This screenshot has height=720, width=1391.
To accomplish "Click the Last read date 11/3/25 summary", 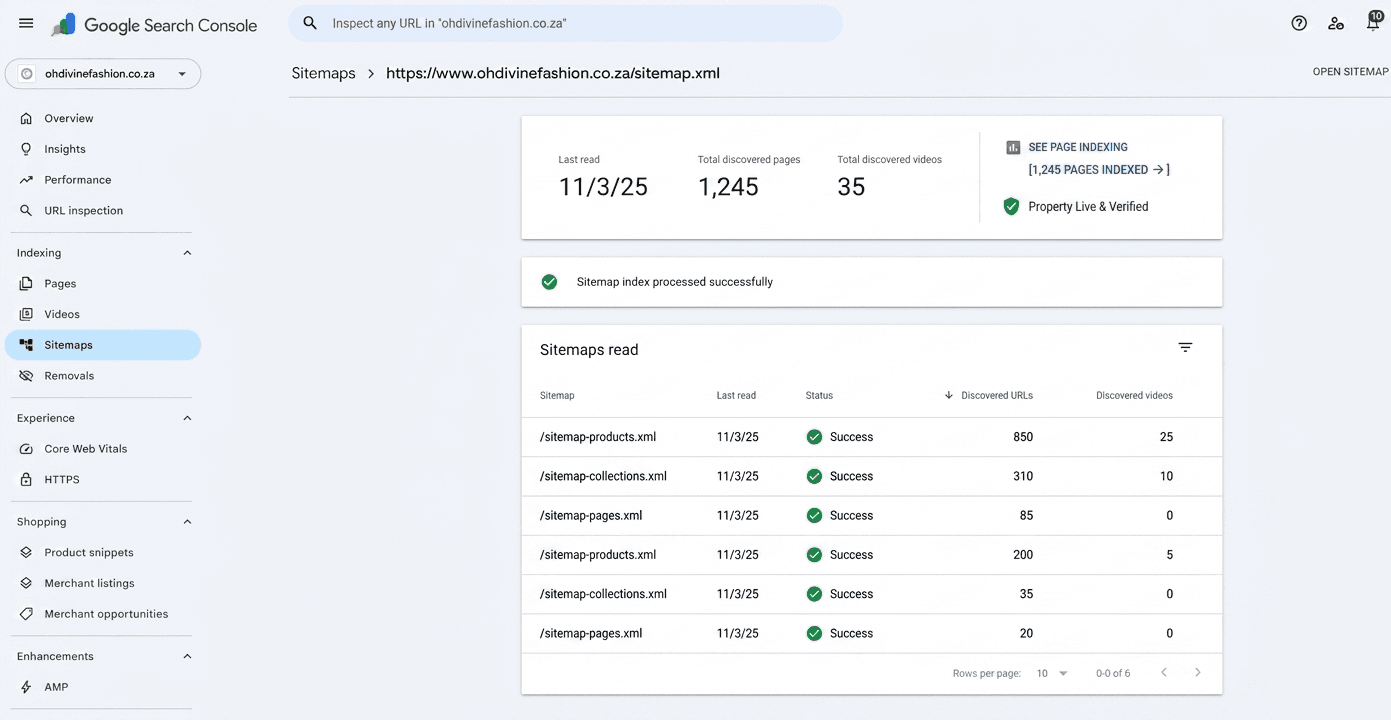I will point(603,187).
